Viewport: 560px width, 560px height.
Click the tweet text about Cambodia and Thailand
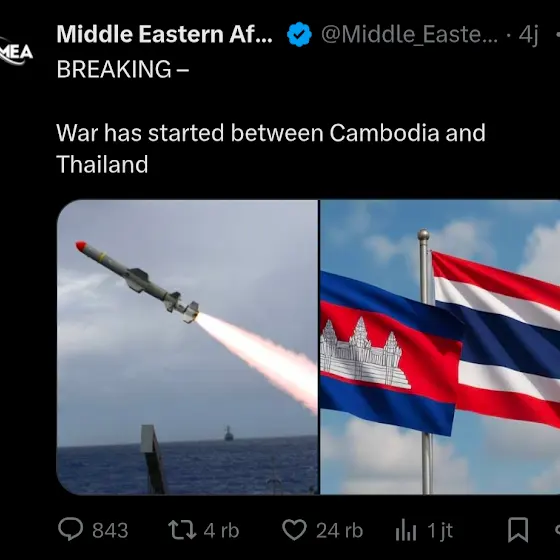tap(271, 148)
